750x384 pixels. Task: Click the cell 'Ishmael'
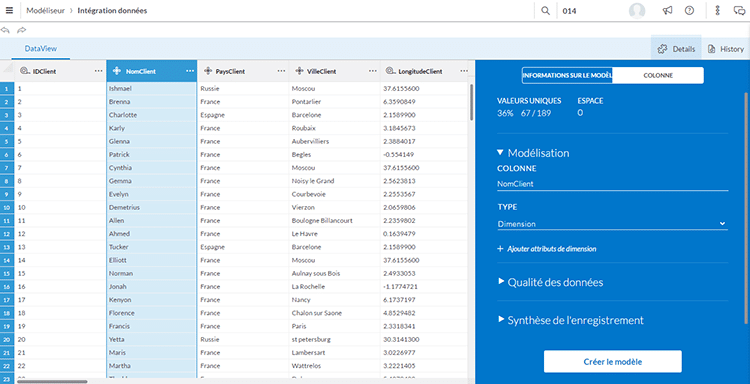(152, 88)
